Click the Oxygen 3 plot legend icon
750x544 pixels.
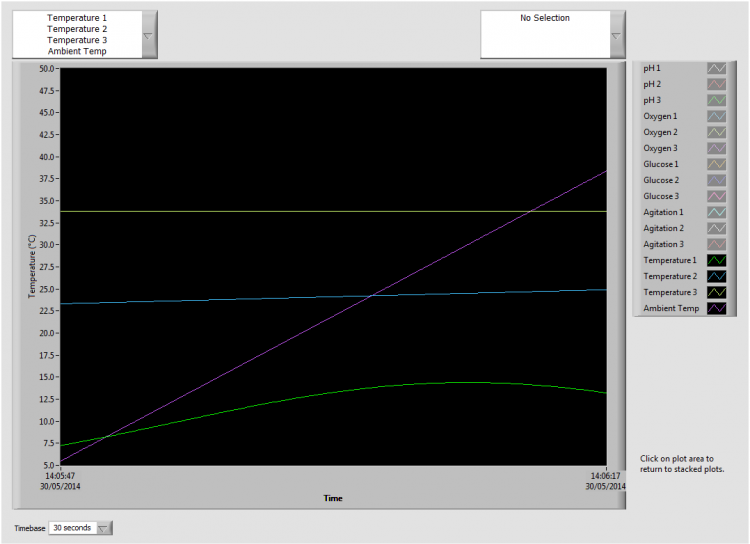click(x=717, y=148)
